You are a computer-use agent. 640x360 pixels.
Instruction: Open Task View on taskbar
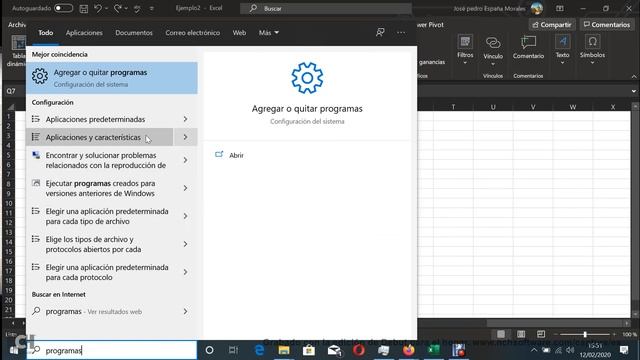(x=233, y=350)
